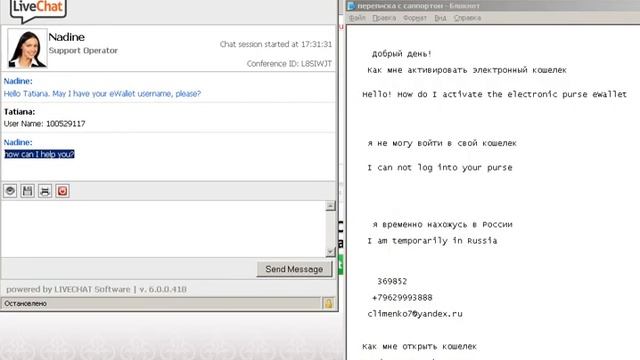Screen dimensions: 640x360
Task: Click the message box scroll up arrow
Action: 331,206
